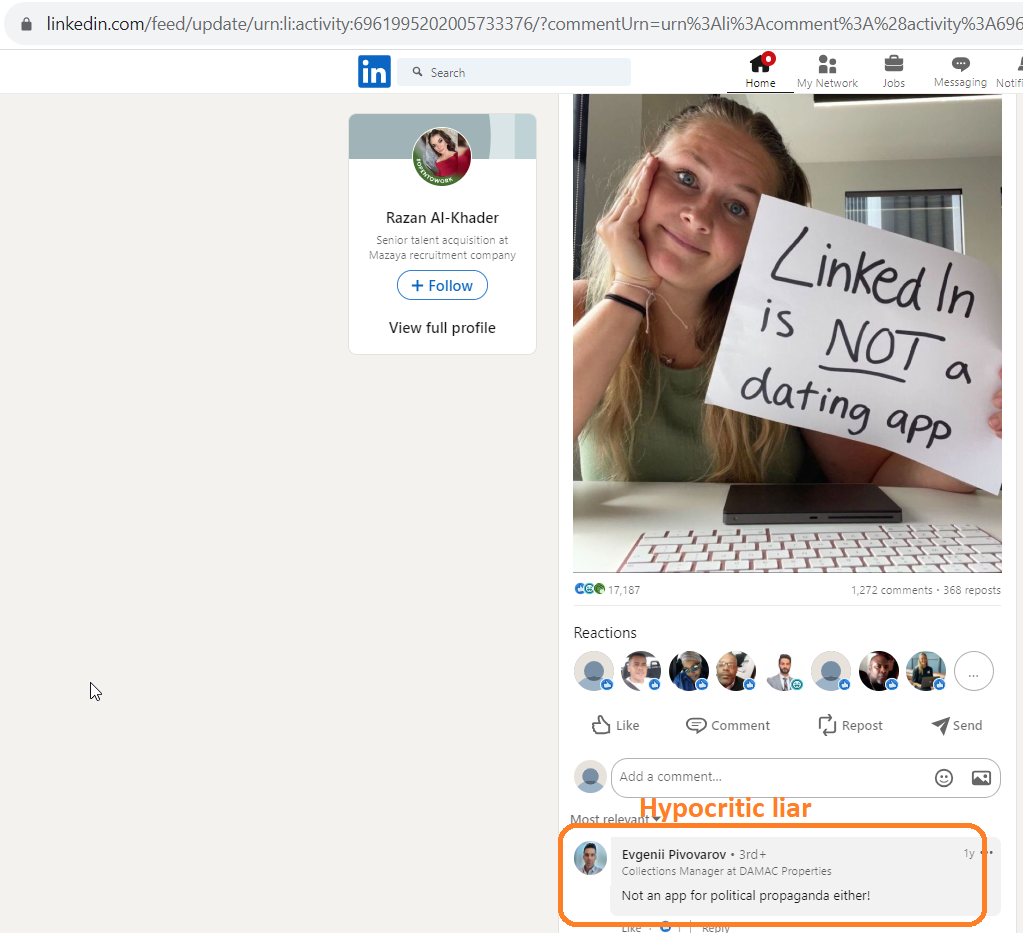Open the 368 reposts link
1023x933 pixels.
(971, 590)
